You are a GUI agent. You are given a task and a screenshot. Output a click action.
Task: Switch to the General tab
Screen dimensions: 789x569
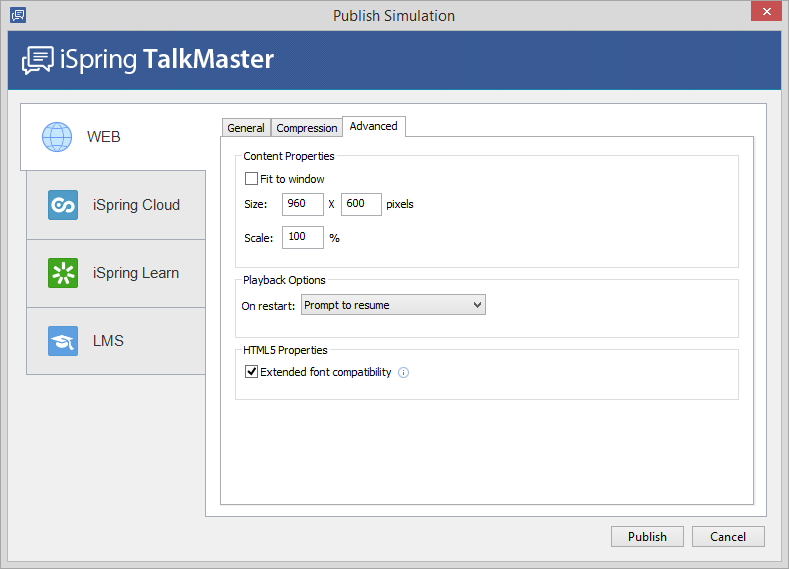point(246,128)
